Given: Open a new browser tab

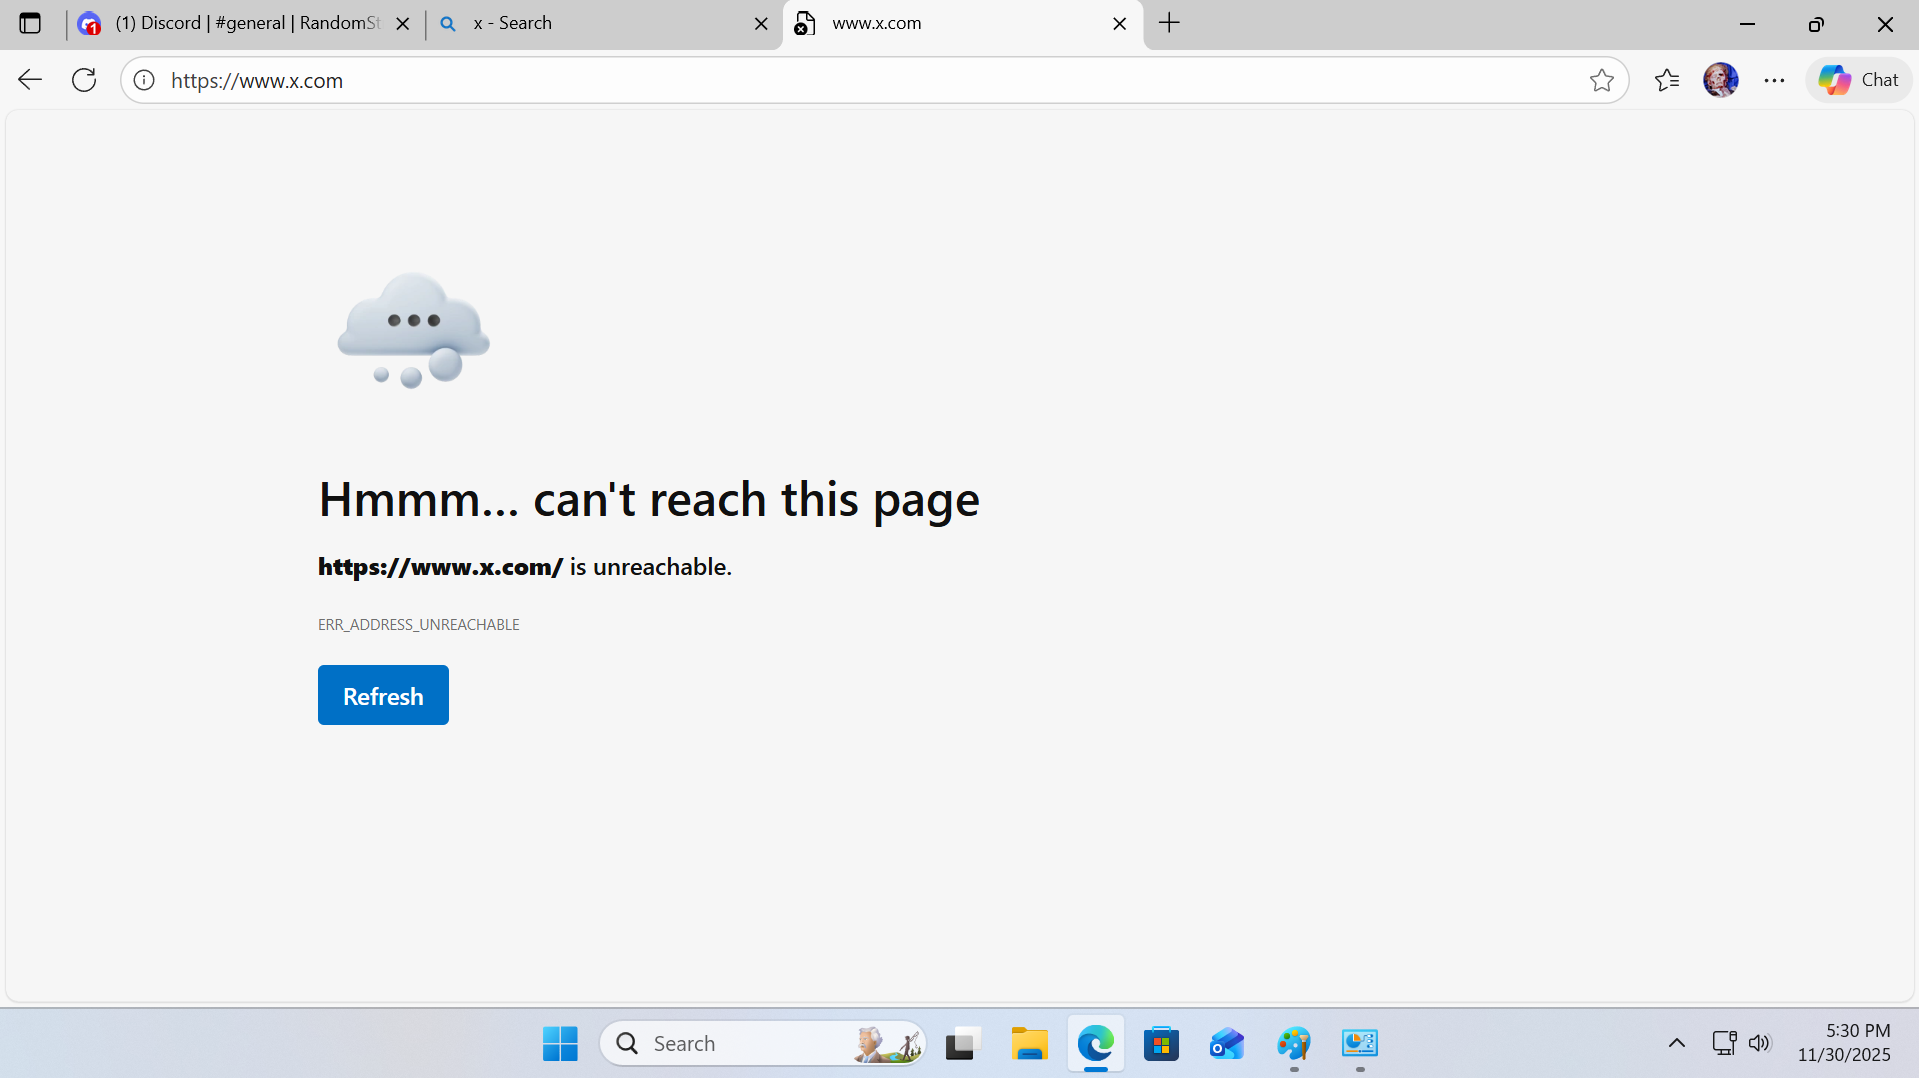Looking at the screenshot, I should tap(1169, 23).
